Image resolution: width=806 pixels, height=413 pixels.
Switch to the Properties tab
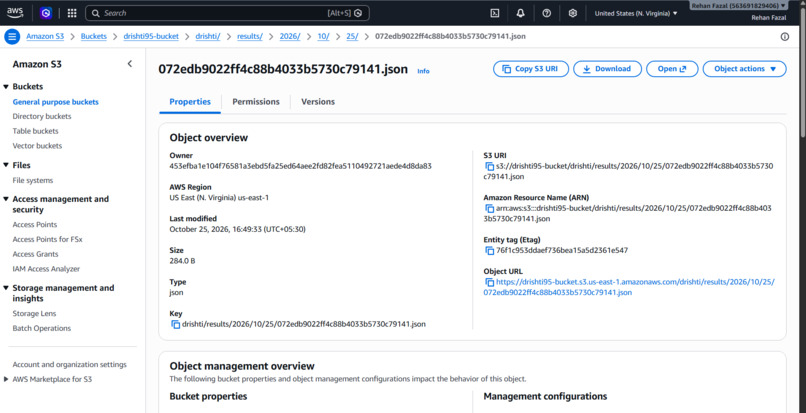coord(190,102)
